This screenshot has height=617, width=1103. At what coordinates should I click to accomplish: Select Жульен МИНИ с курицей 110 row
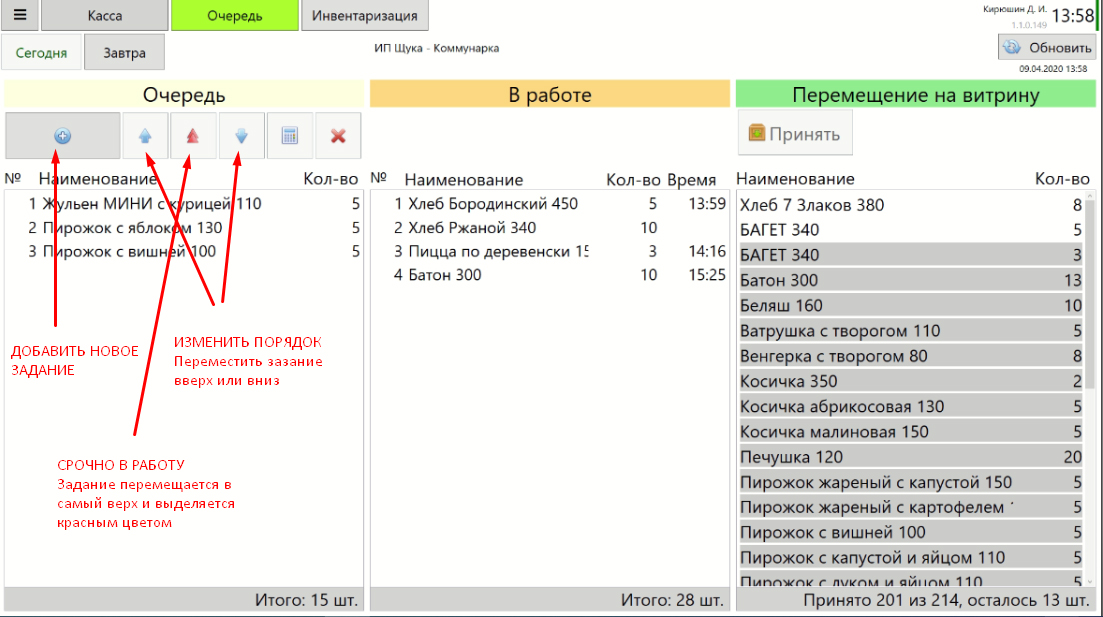click(150, 204)
